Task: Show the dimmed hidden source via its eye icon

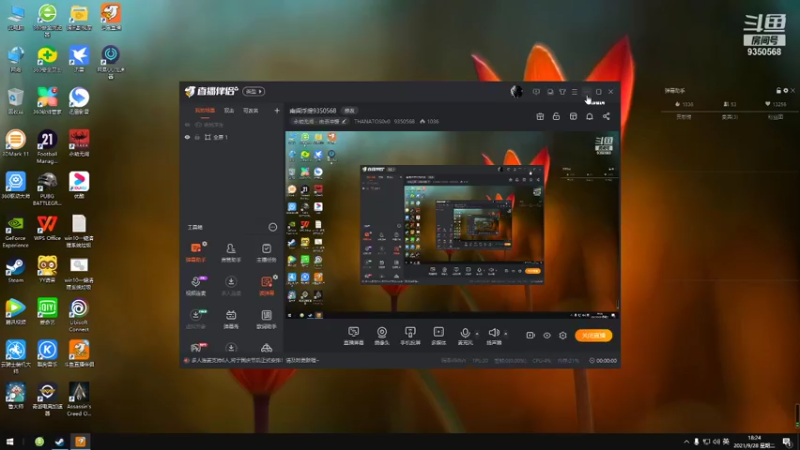Action: [x=187, y=124]
